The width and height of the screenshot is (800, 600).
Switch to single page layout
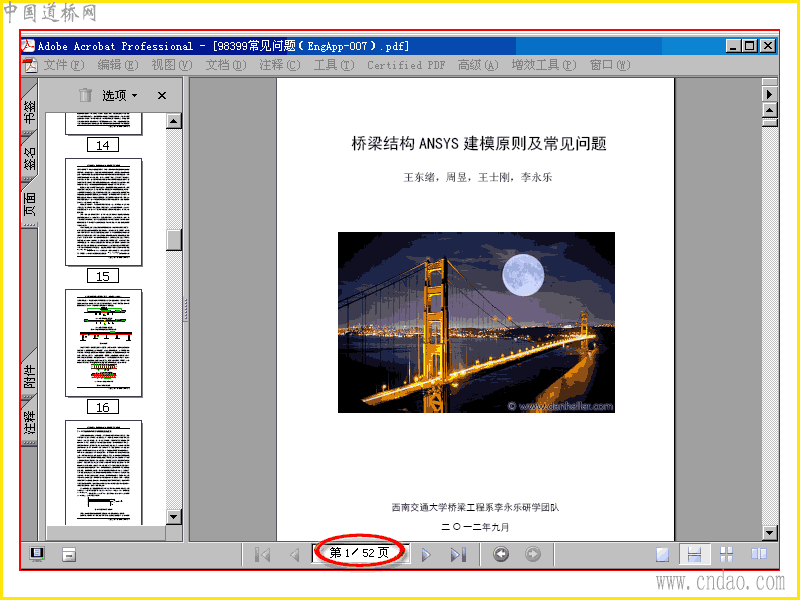tap(662, 554)
